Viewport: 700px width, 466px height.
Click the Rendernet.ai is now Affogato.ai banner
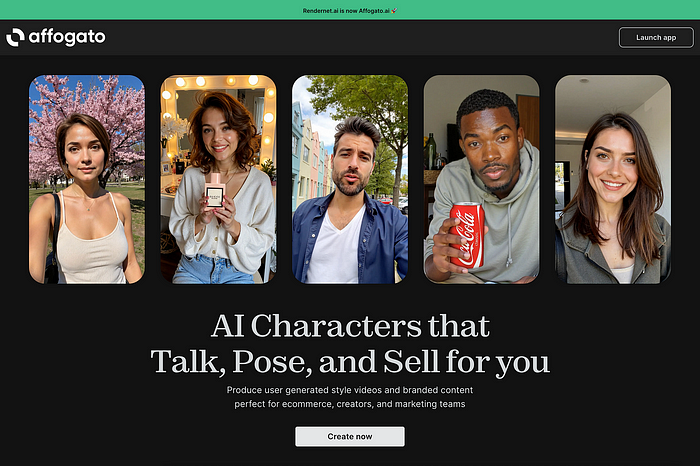click(346, 11)
